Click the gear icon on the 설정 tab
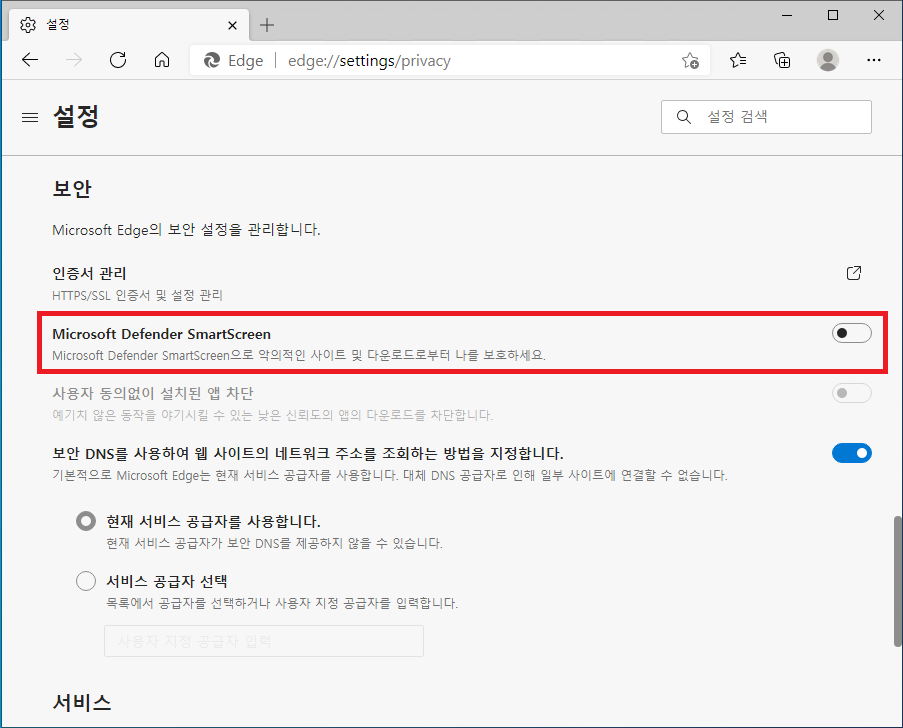 pyautogui.click(x=28, y=25)
